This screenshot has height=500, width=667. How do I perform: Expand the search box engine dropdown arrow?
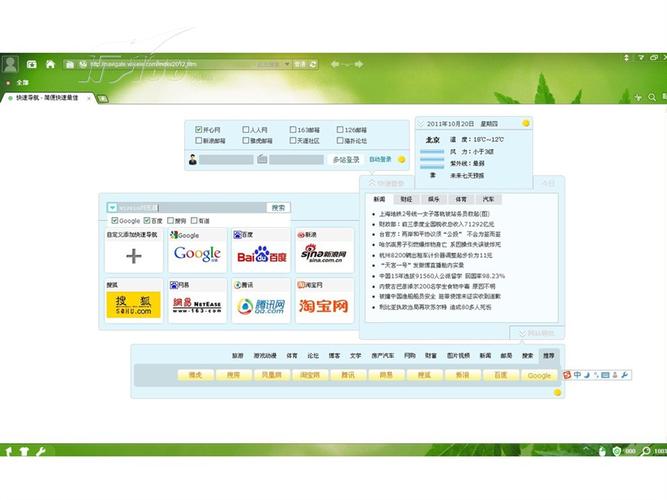click(113, 208)
